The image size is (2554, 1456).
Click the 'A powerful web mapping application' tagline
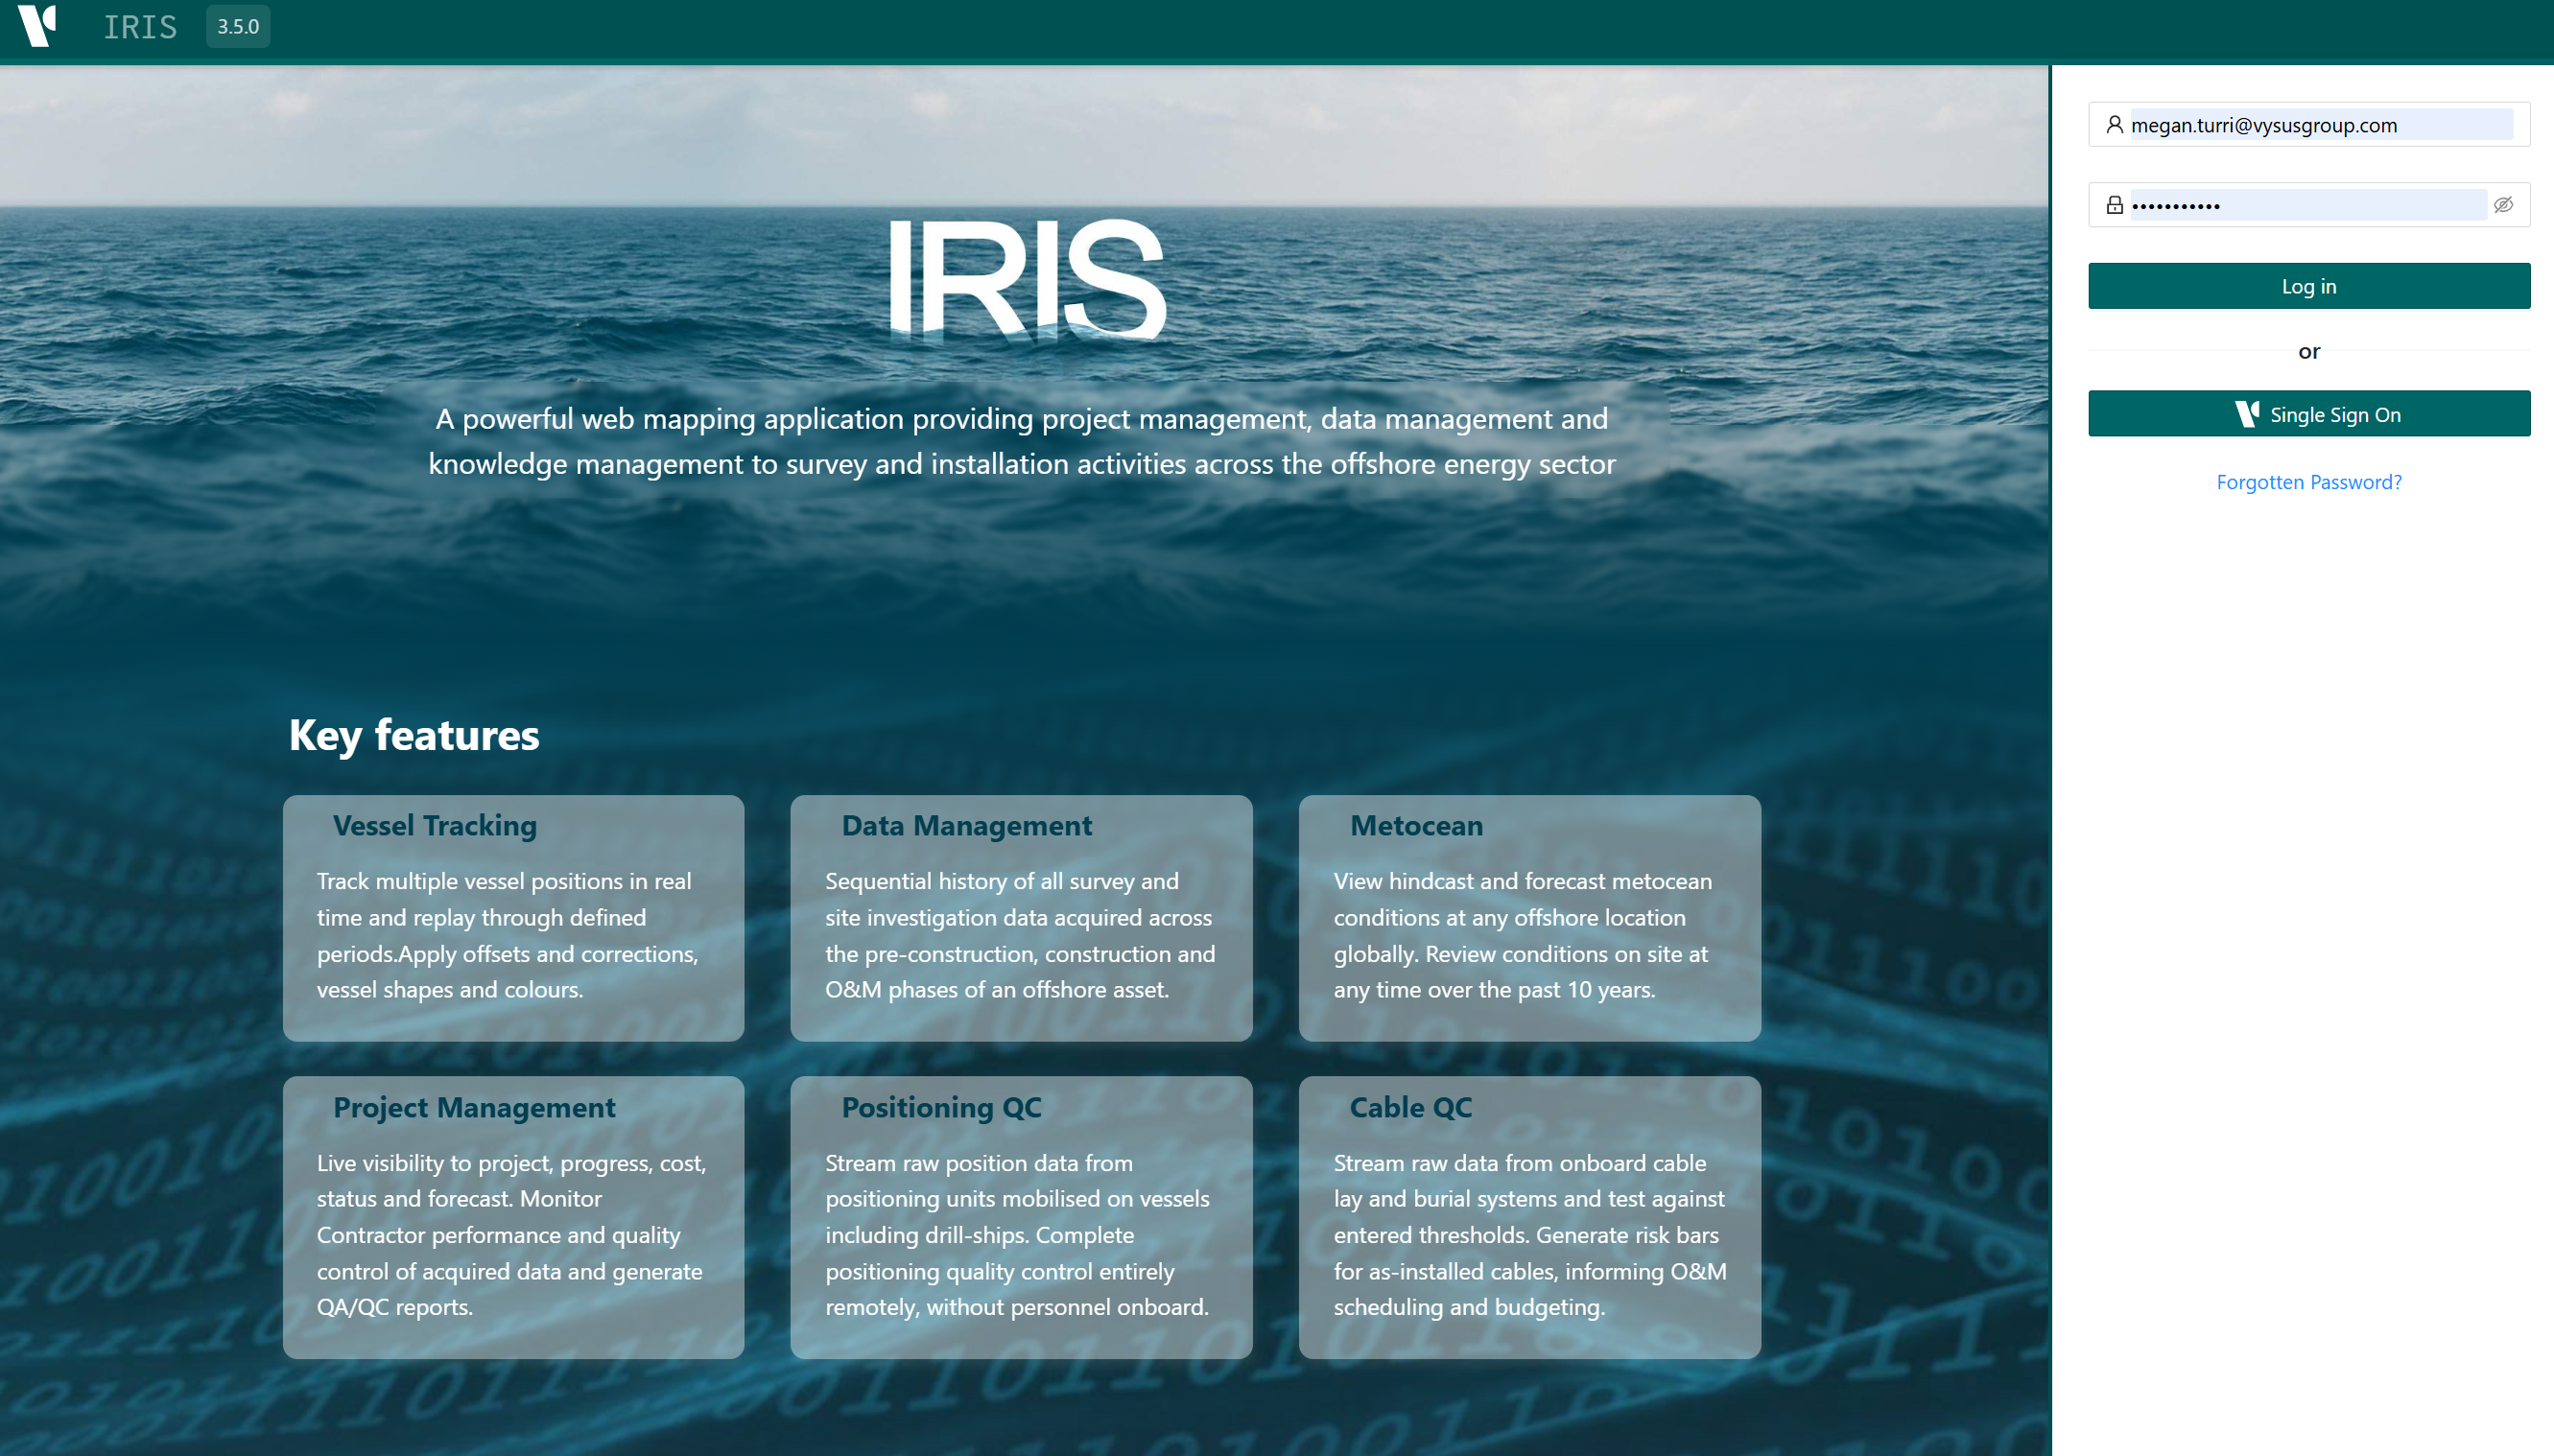coord(1022,441)
